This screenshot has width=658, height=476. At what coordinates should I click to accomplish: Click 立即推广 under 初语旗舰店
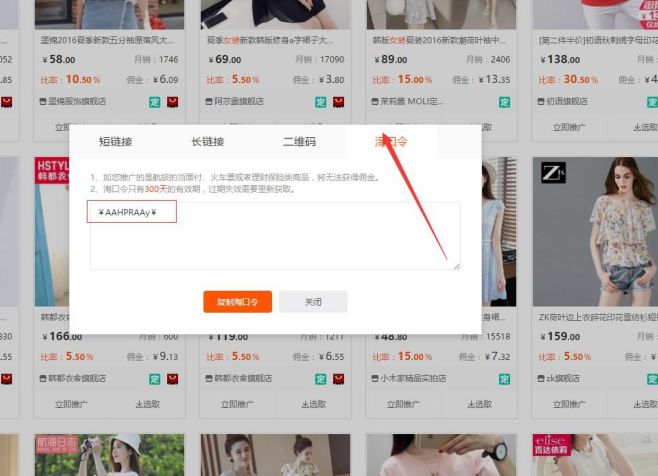[569, 127]
